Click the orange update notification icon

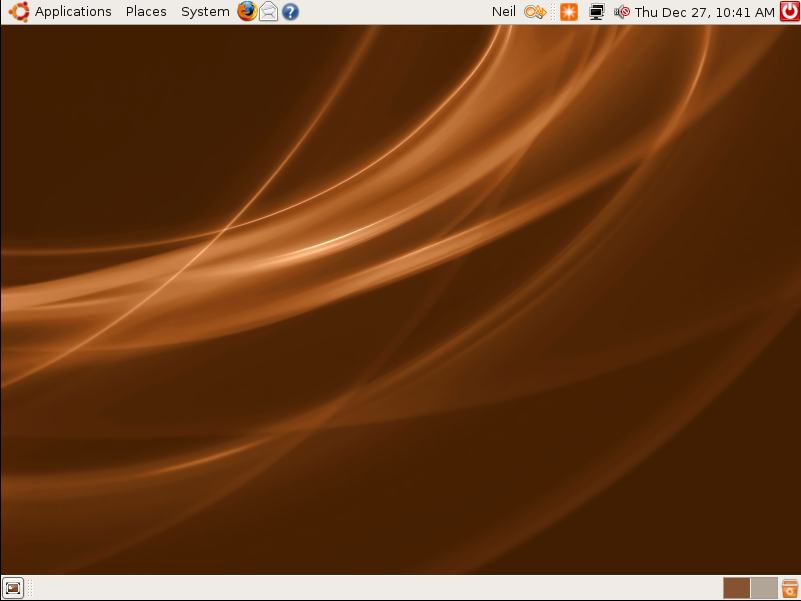[568, 12]
